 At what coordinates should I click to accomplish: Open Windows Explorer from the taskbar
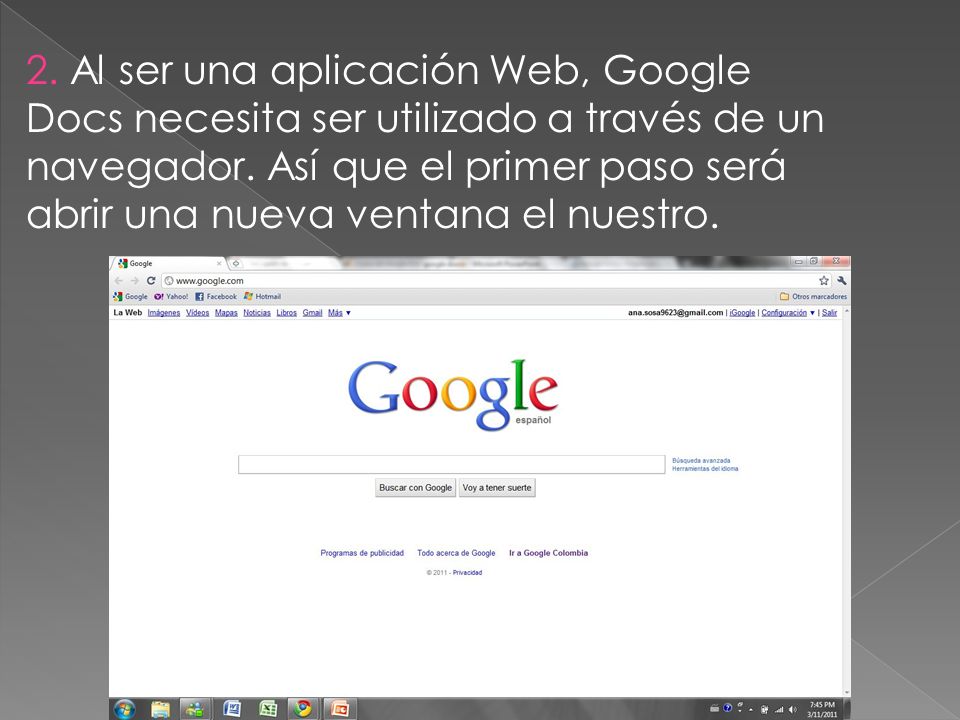(x=160, y=709)
